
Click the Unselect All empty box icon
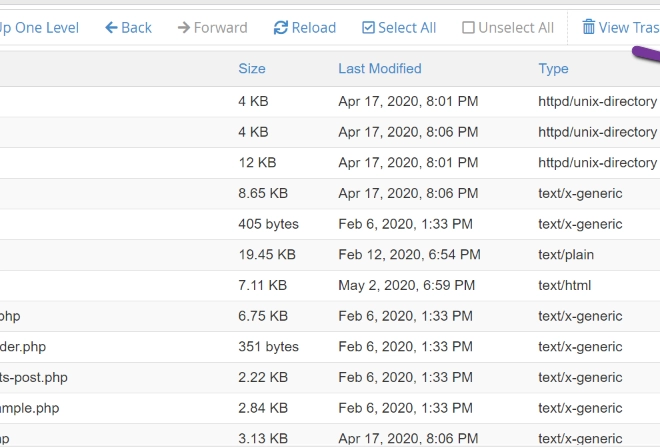468,28
